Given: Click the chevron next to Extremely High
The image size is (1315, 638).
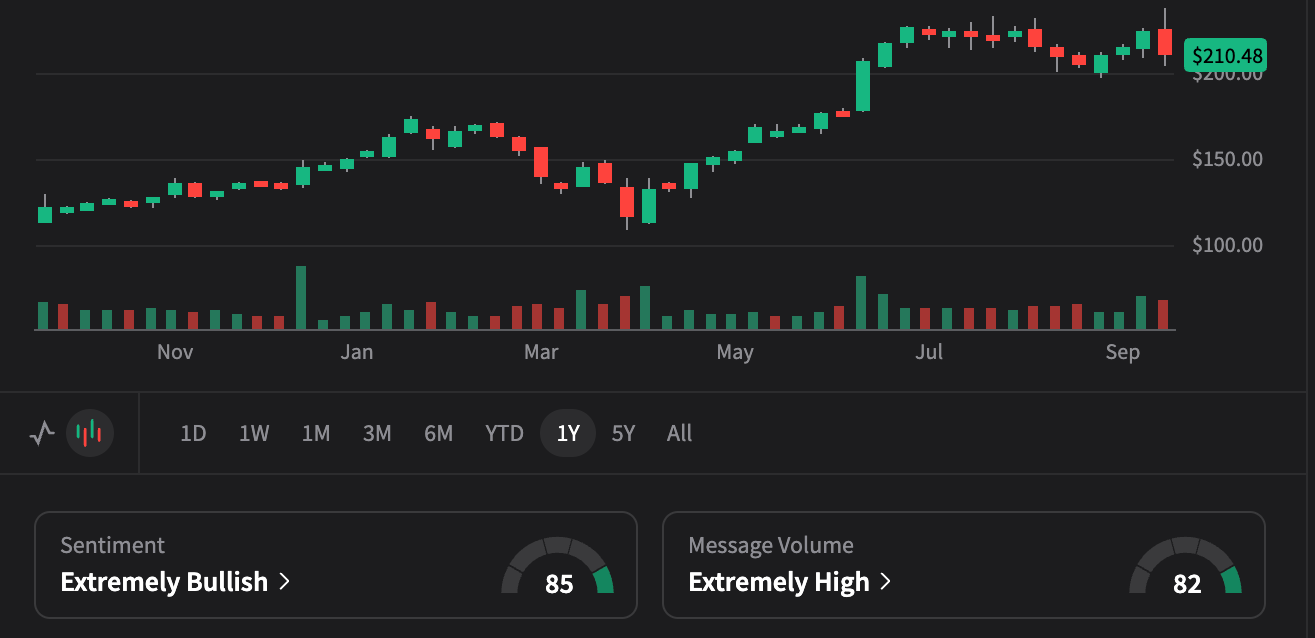Looking at the screenshot, I should pos(885,582).
